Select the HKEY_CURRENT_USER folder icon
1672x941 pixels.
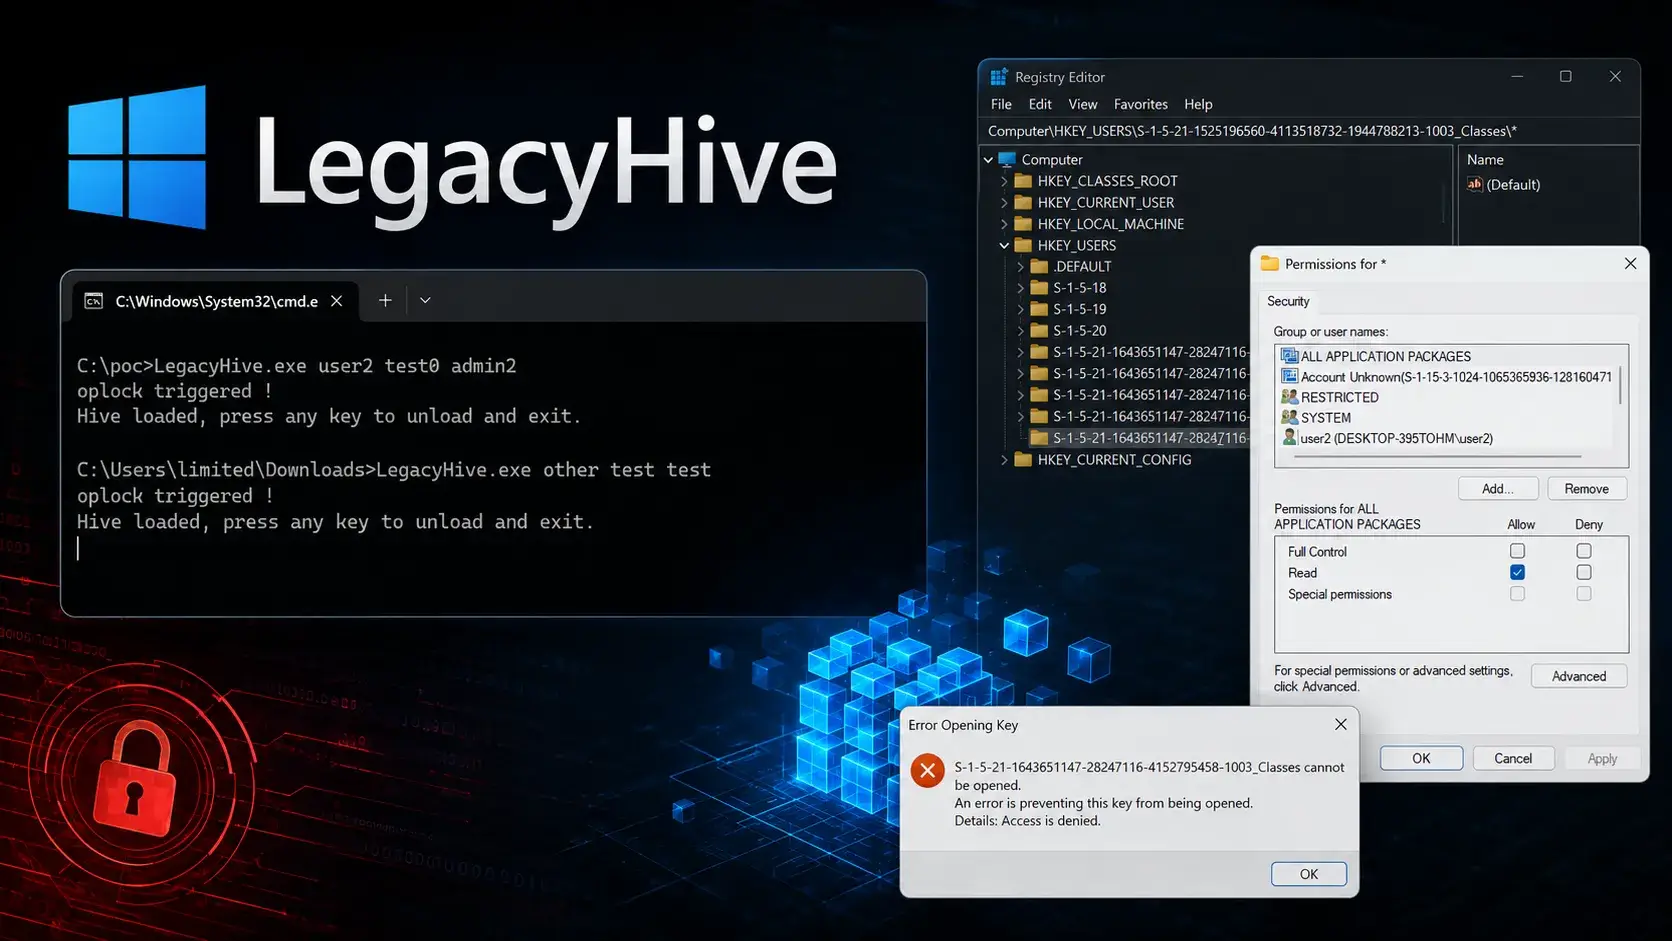click(1023, 202)
